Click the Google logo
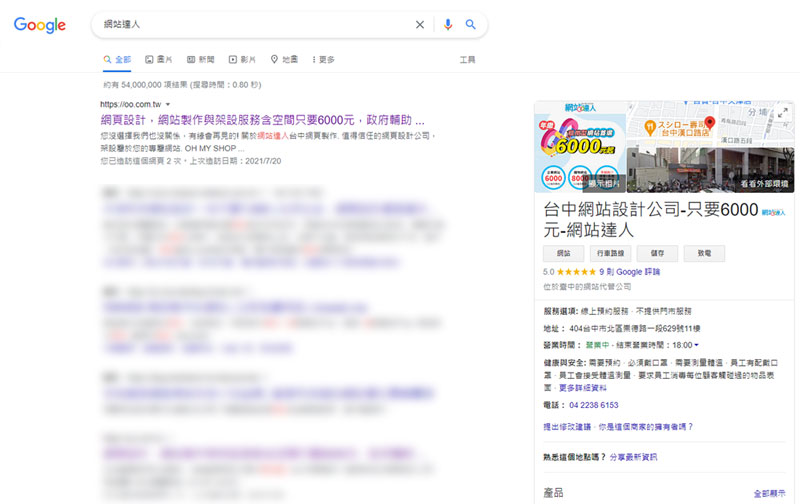This screenshot has height=504, width=800. tap(40, 24)
